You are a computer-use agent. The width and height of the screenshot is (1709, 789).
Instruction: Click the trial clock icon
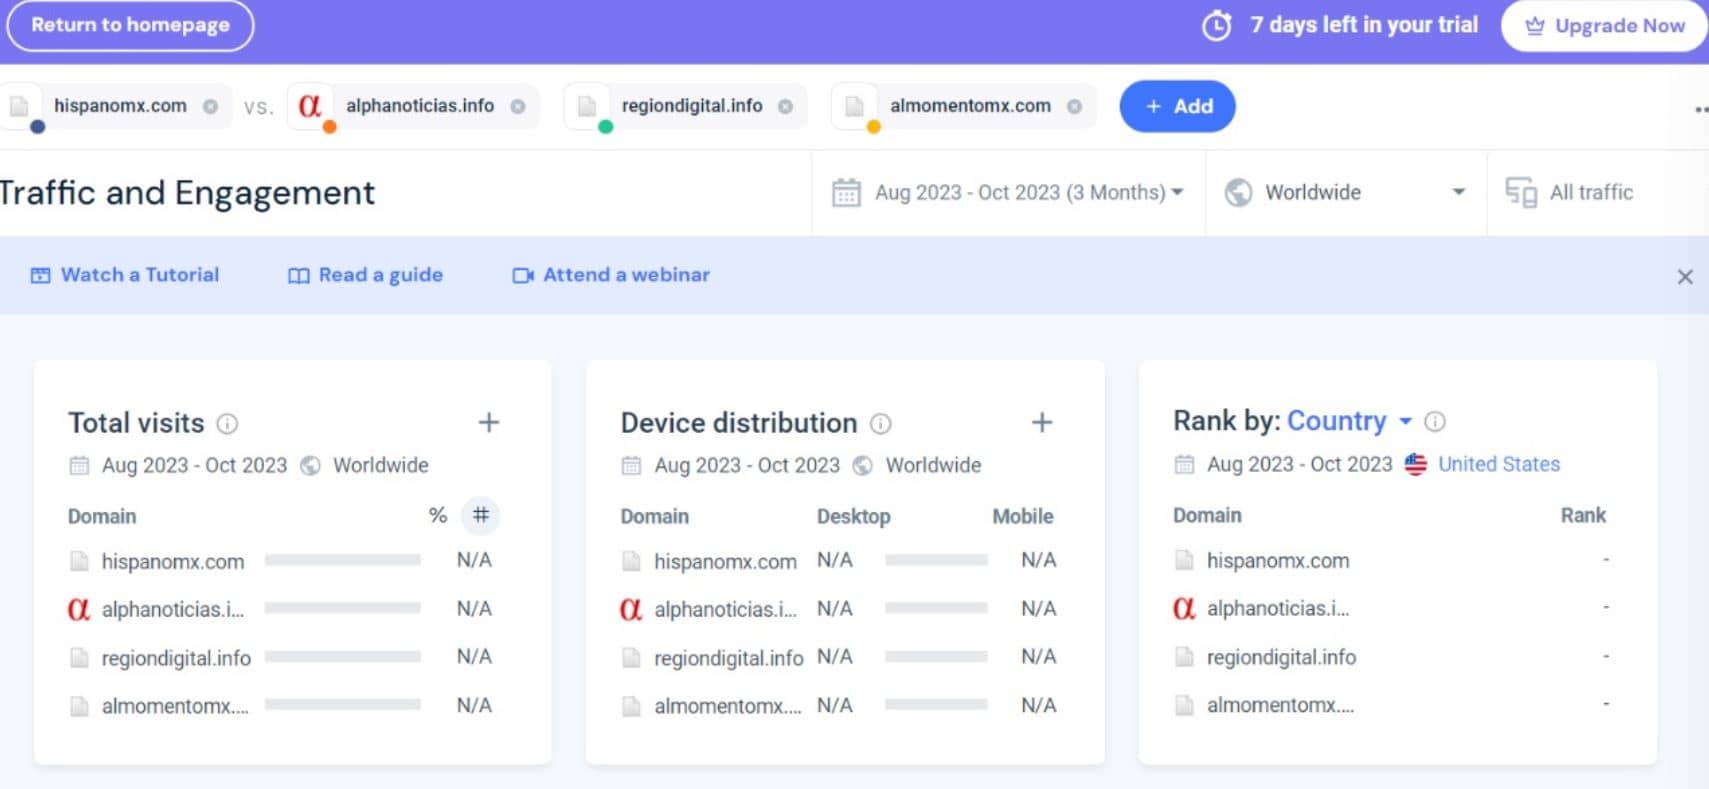(1216, 26)
